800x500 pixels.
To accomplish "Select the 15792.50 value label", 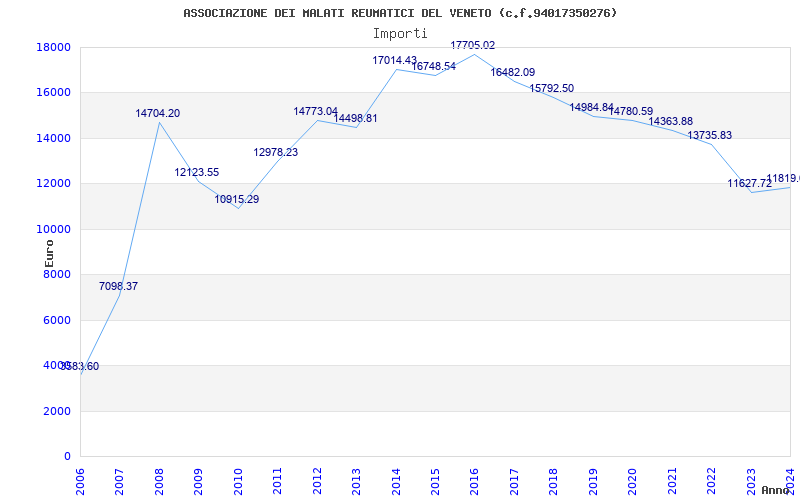I will click(551, 89).
